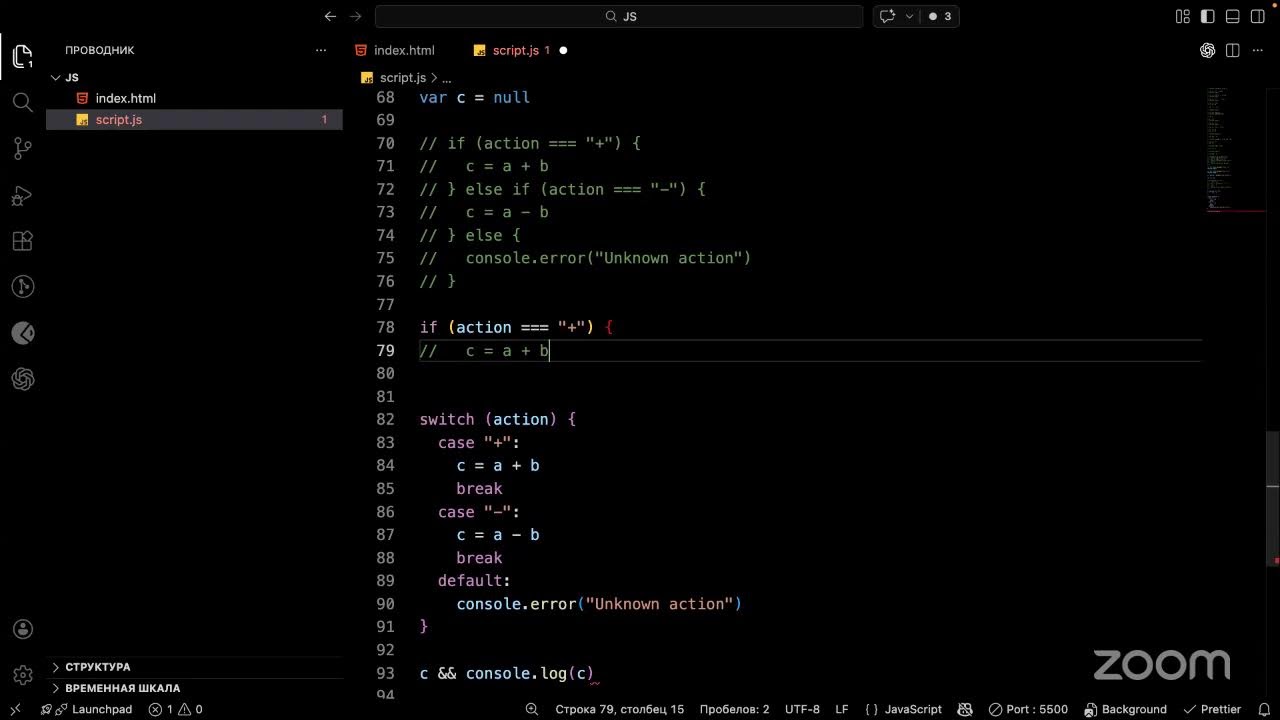Change indentation Пробелов: 2 setting
1280x720 pixels.
(734, 709)
